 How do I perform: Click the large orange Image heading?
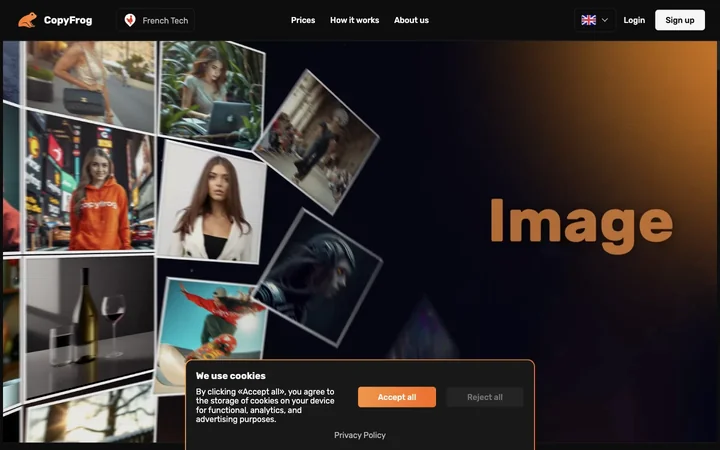click(x=582, y=225)
